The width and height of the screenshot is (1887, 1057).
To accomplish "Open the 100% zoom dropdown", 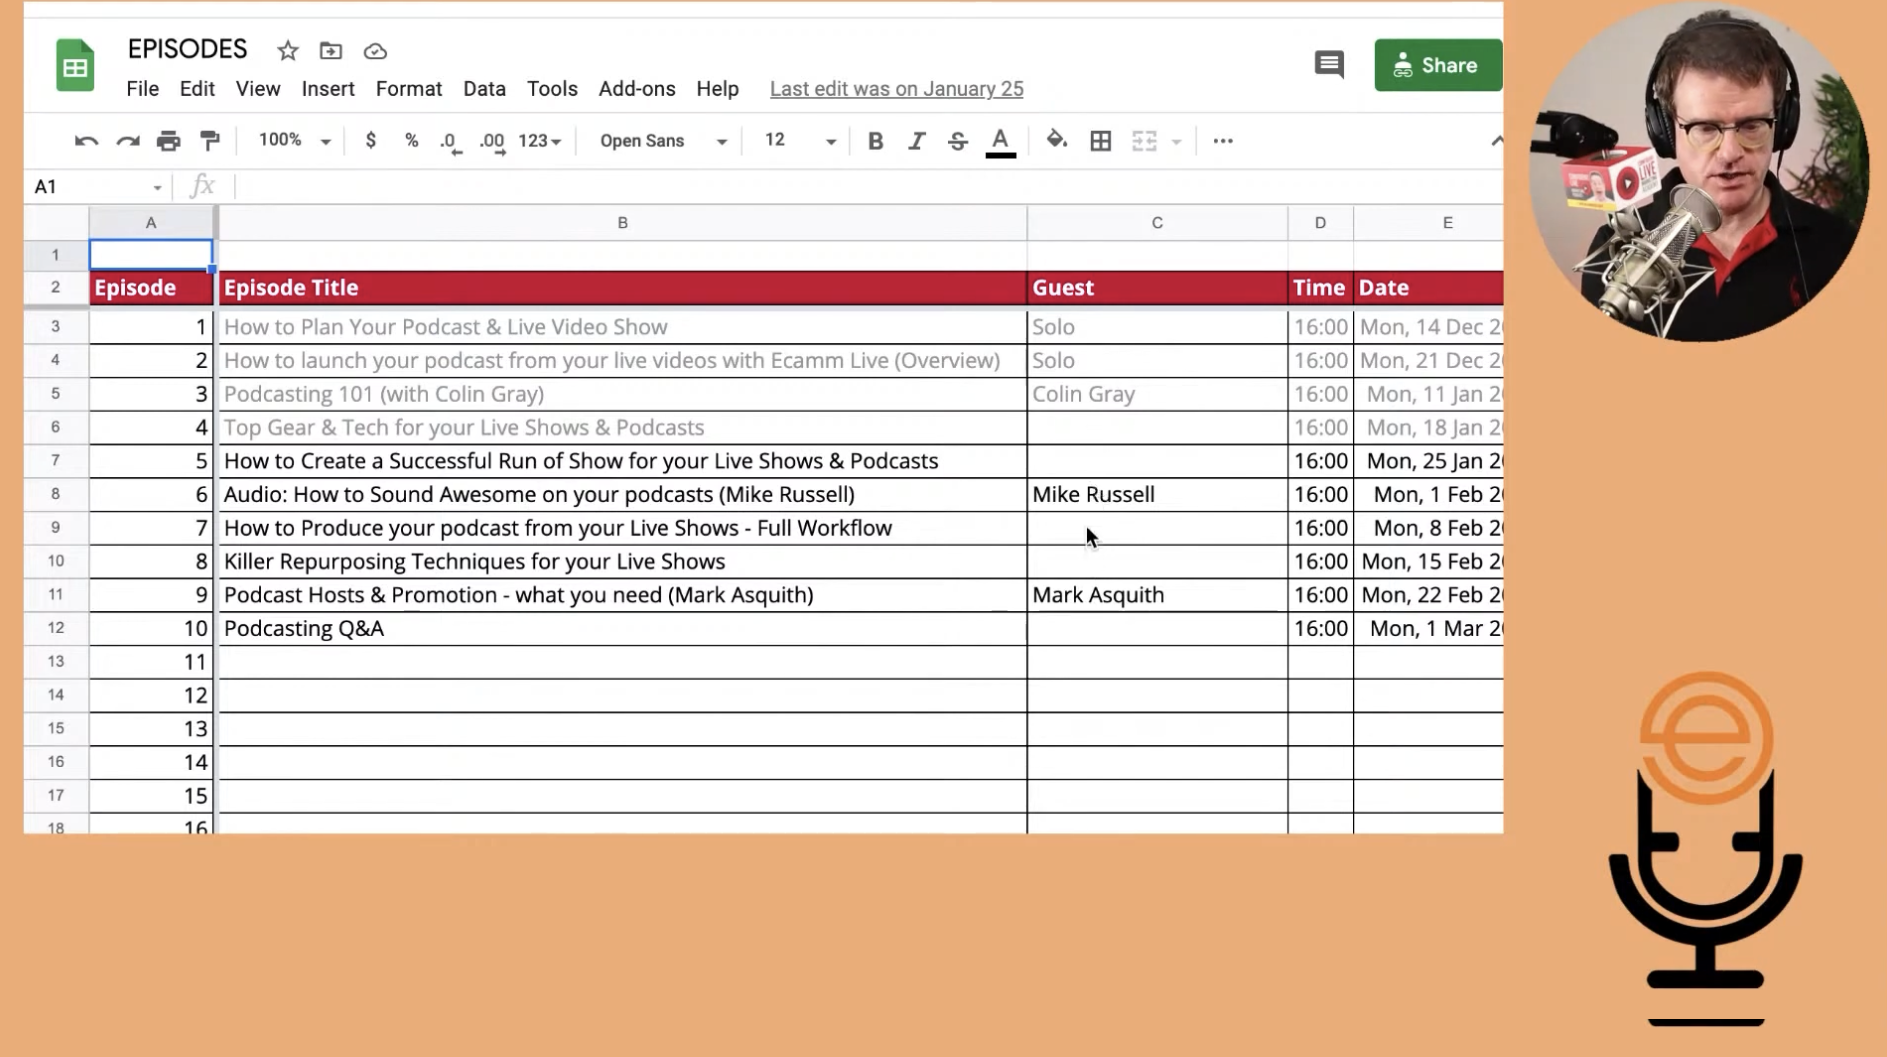I will click(x=294, y=141).
